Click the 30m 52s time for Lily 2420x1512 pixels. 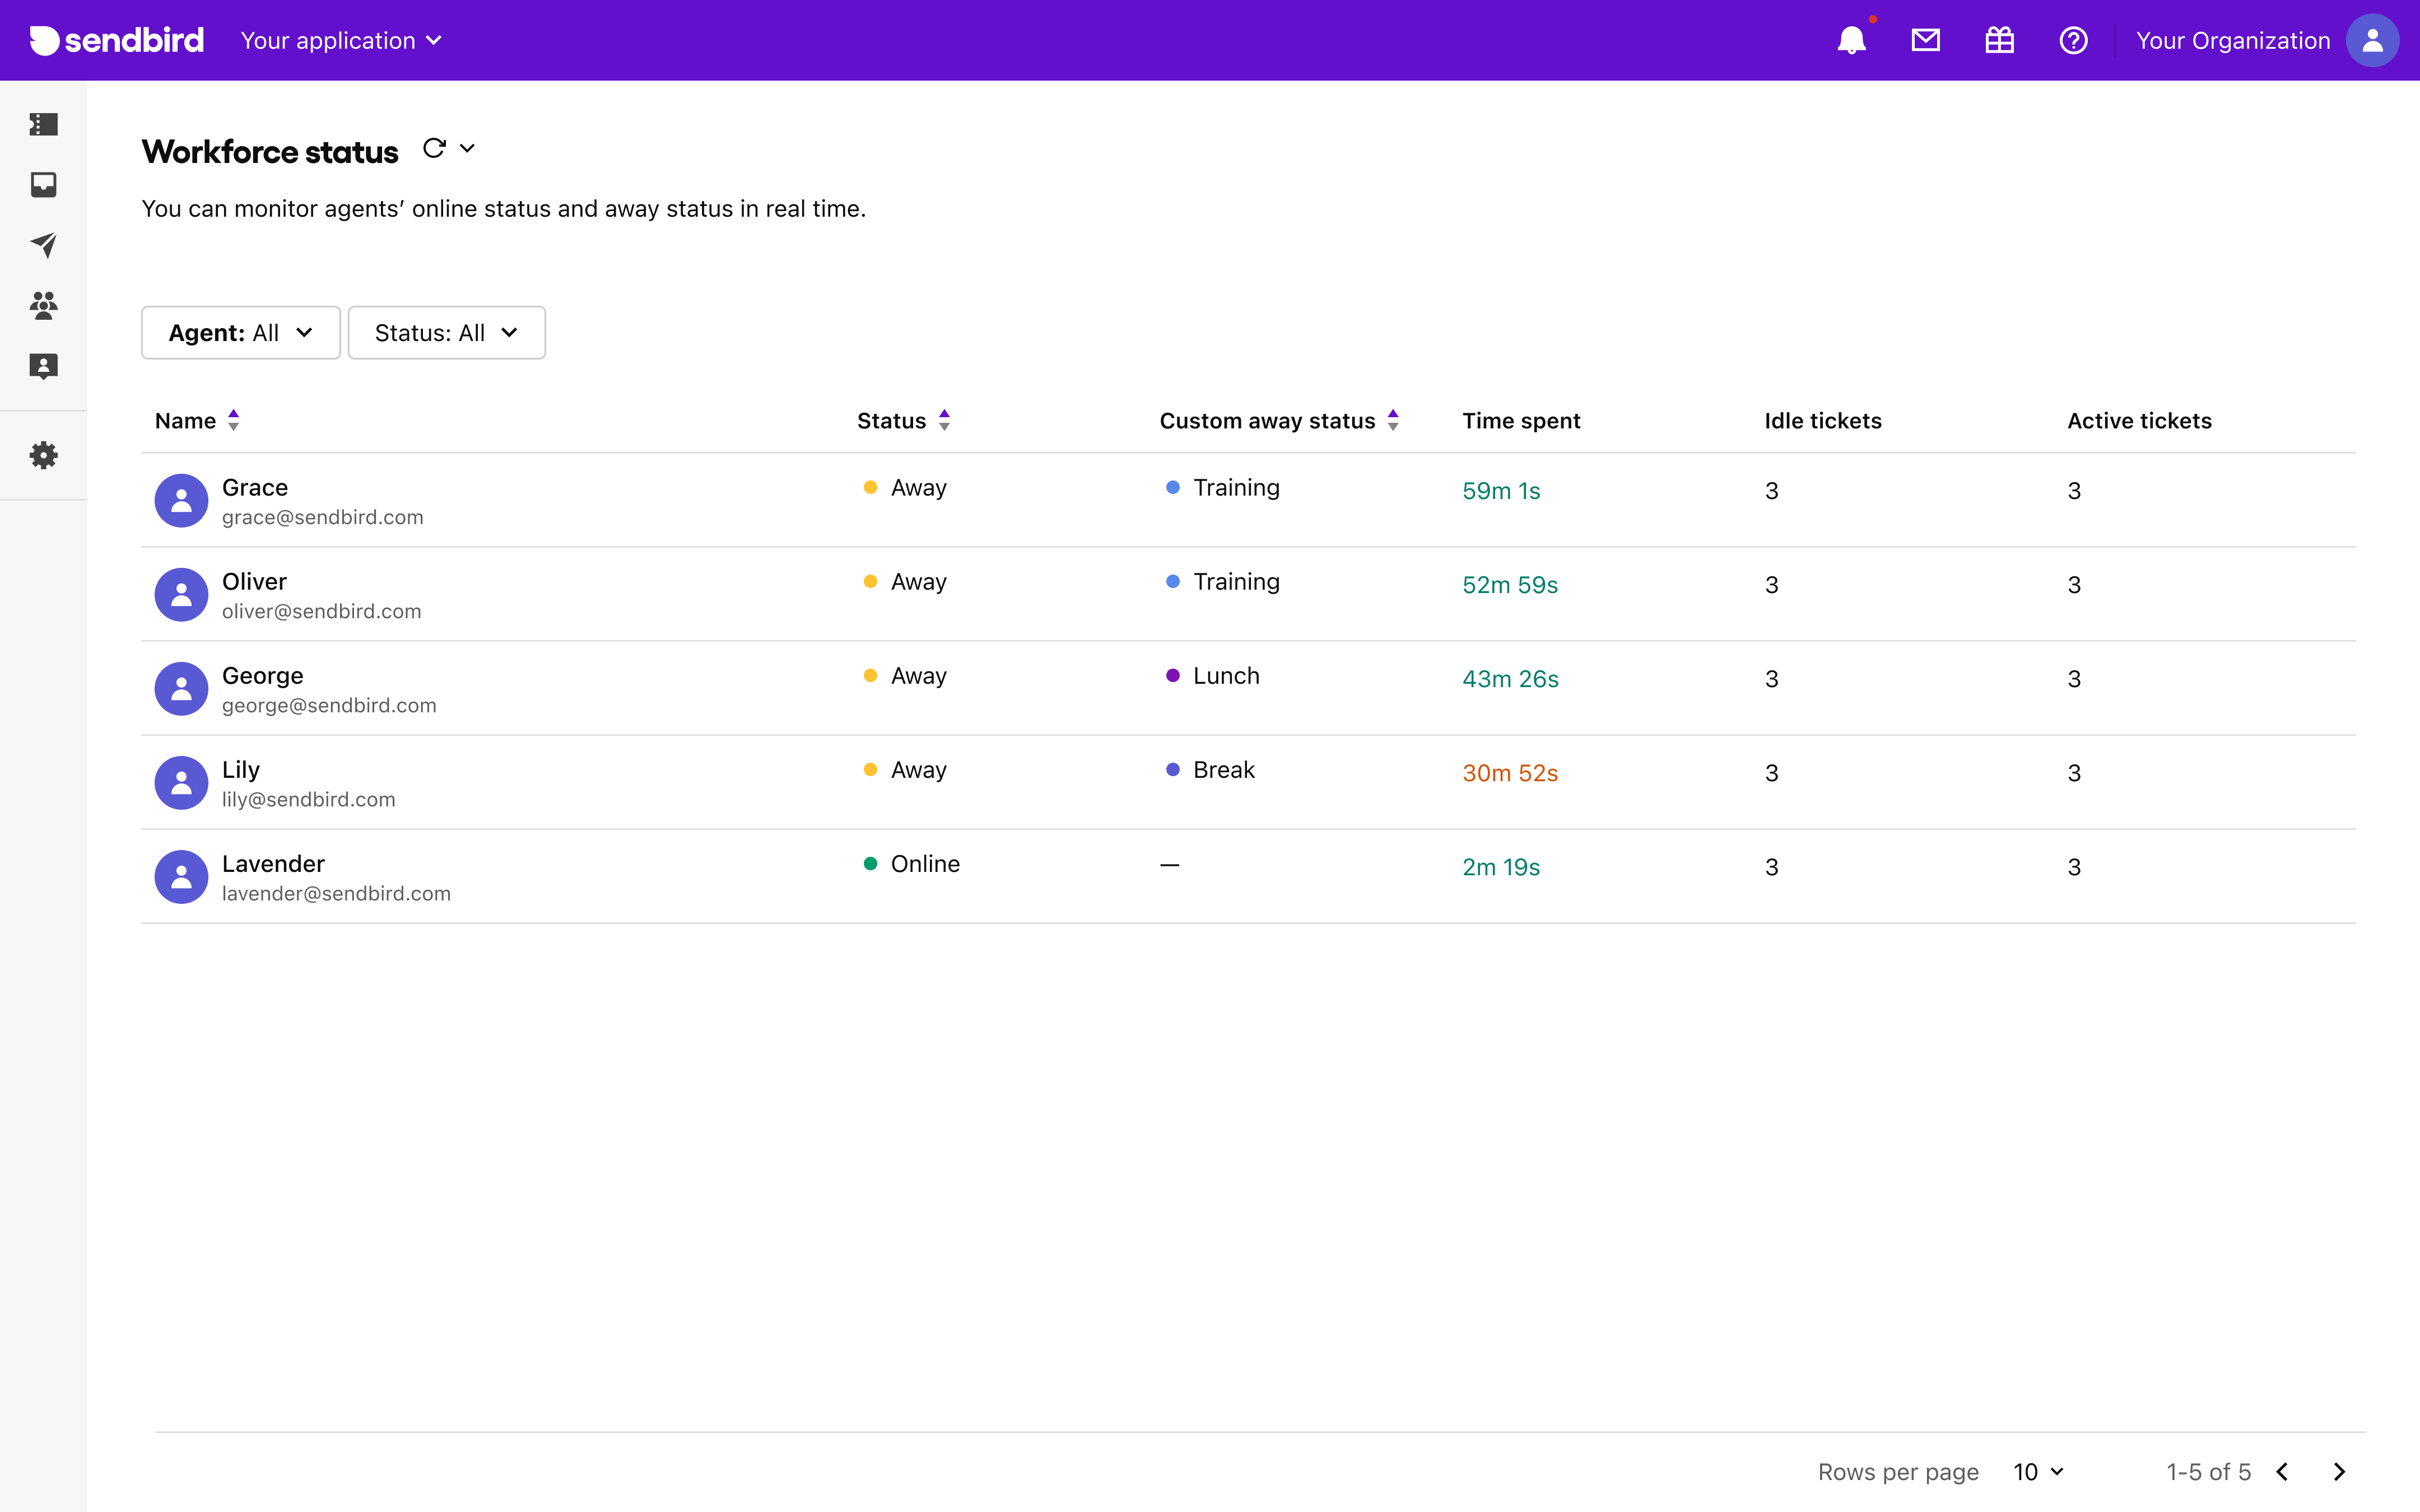(x=1510, y=773)
